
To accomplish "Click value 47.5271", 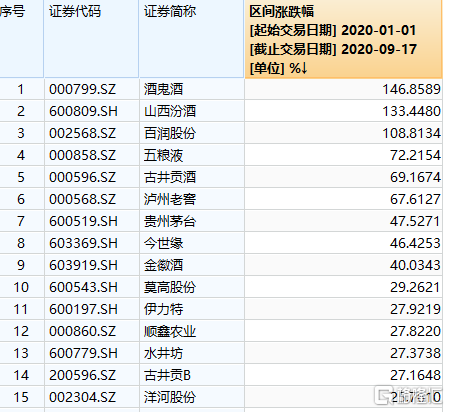I will 415,221.
